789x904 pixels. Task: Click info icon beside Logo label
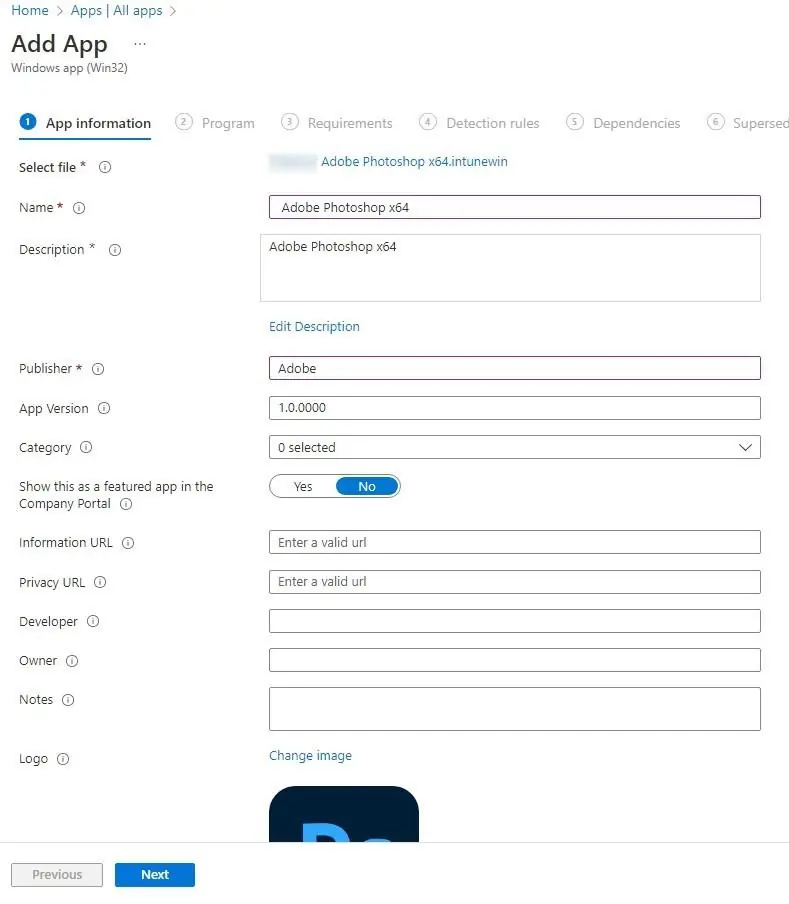63,759
